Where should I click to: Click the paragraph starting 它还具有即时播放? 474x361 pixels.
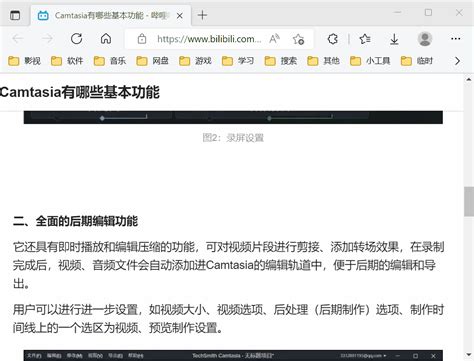click(x=229, y=265)
